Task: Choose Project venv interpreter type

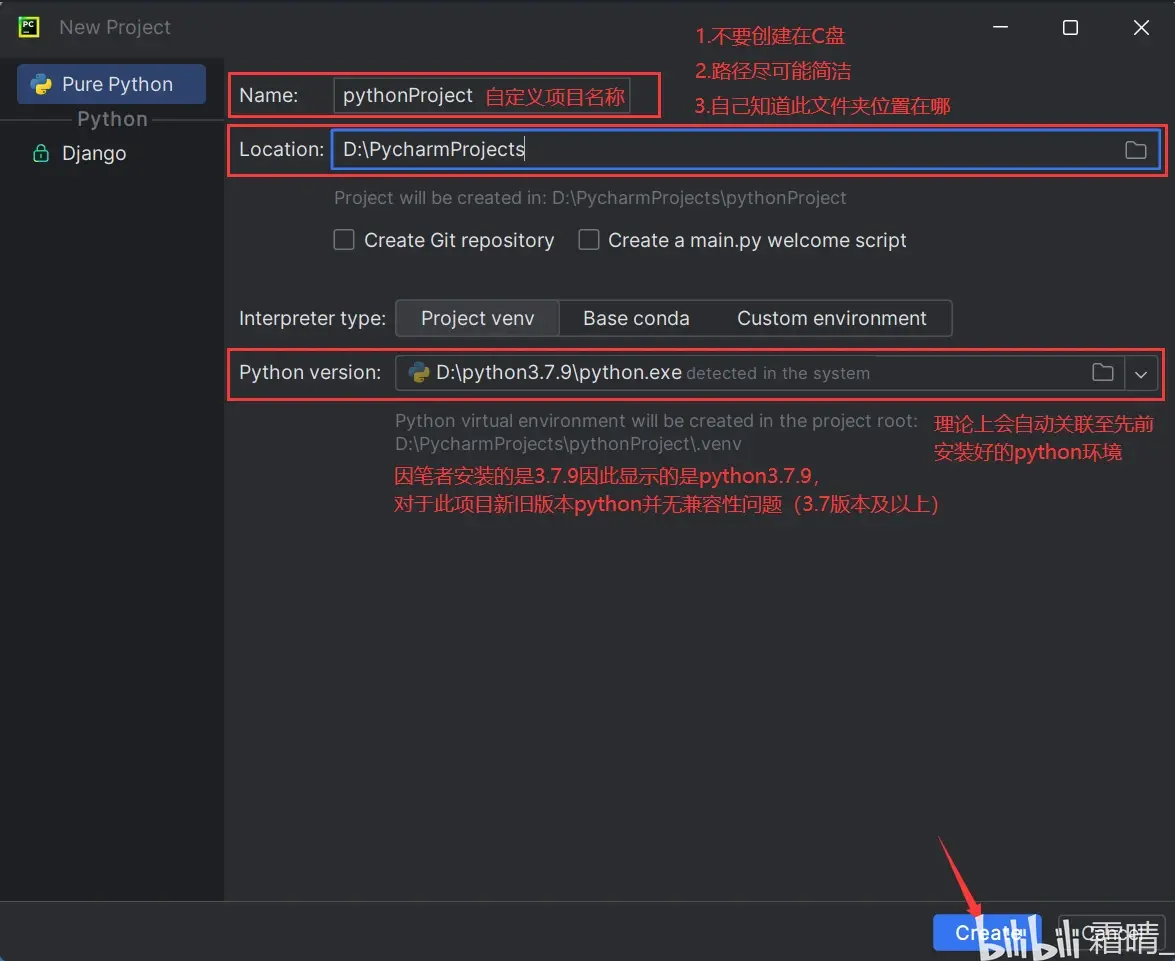Action: click(x=477, y=318)
